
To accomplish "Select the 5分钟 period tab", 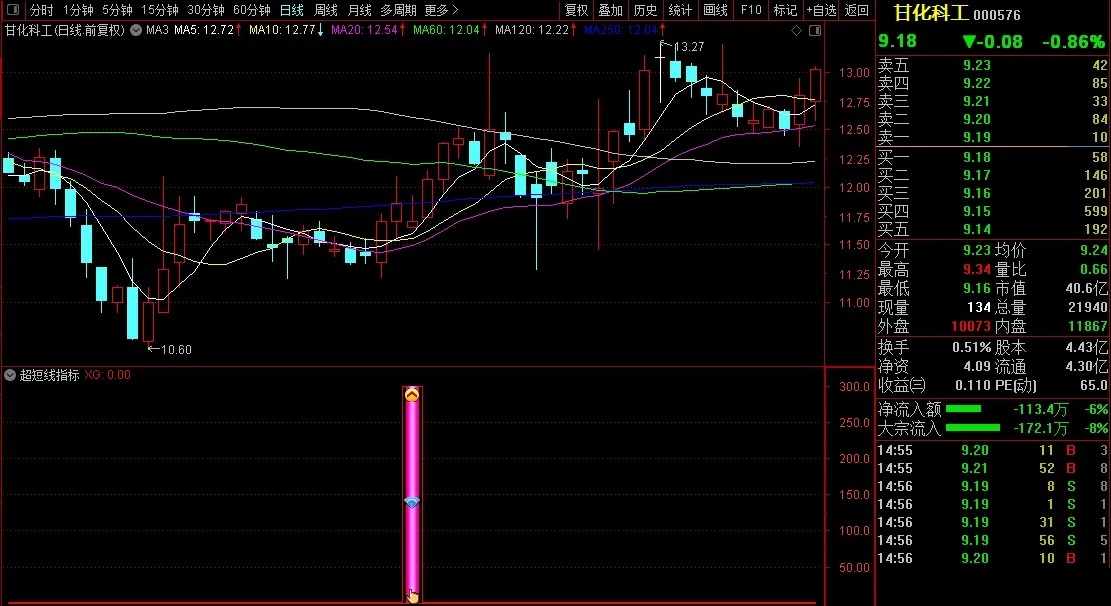I will [117, 10].
